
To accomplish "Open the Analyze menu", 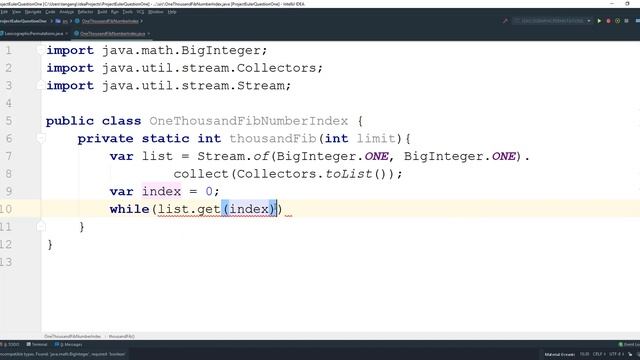I will click(67, 12).
